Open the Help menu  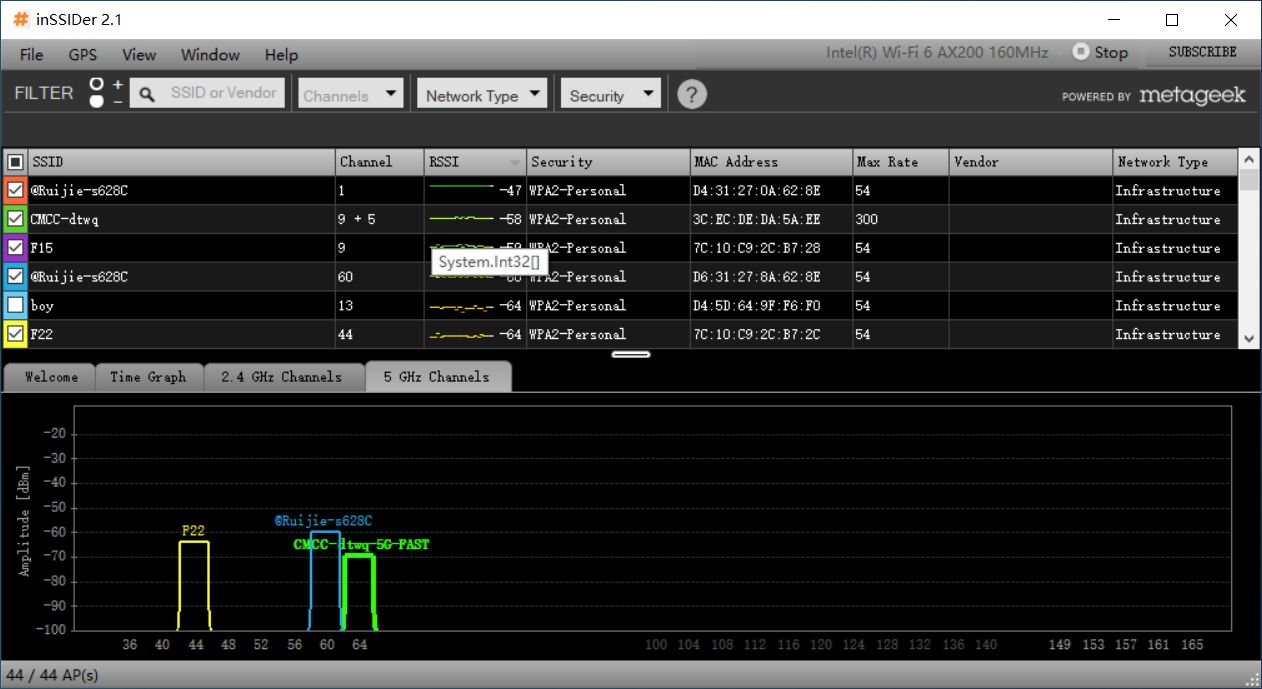pos(281,54)
